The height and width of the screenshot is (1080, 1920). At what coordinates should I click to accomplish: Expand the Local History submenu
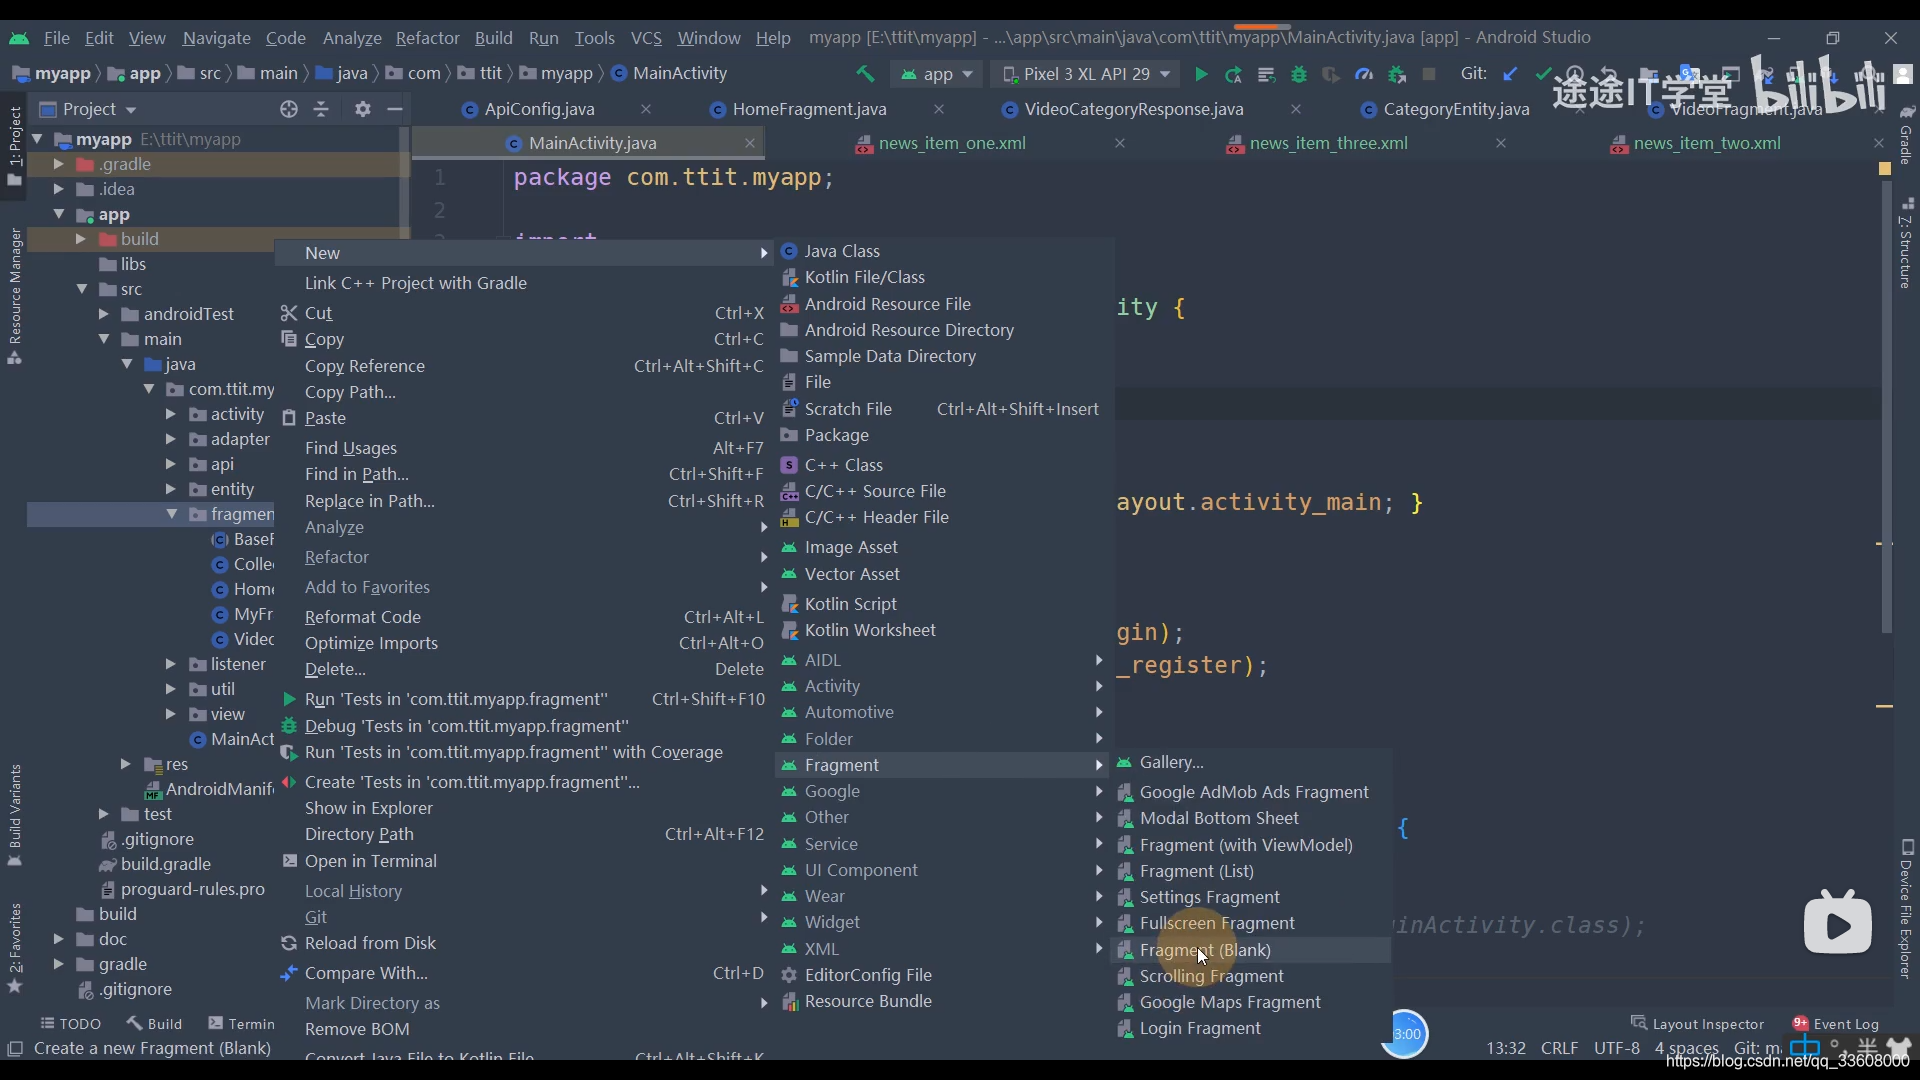pos(525,891)
